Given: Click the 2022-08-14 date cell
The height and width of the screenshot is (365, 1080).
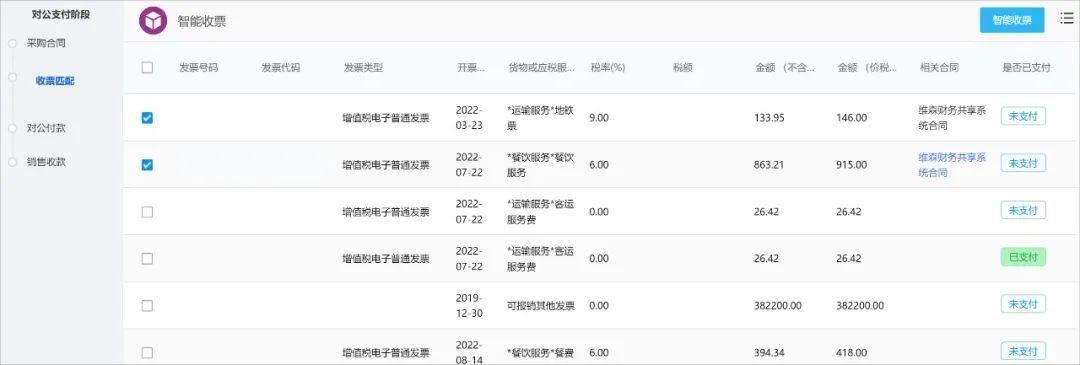Looking at the screenshot, I should pyautogui.click(x=470, y=352).
